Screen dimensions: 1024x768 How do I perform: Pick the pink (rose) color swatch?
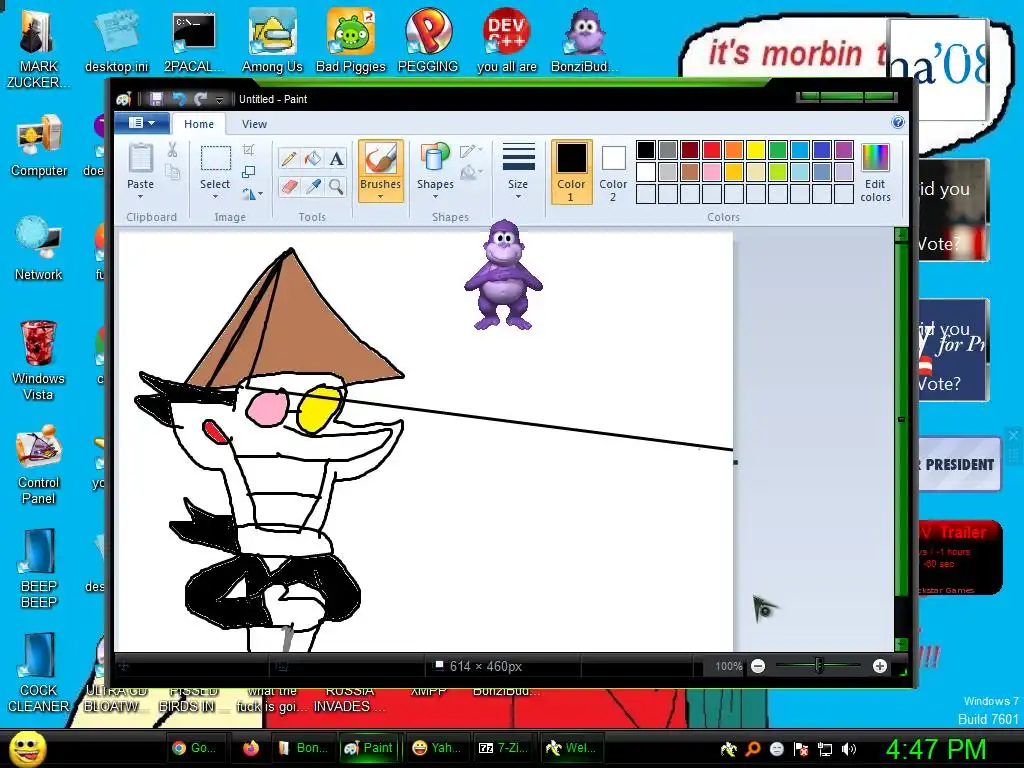point(712,172)
